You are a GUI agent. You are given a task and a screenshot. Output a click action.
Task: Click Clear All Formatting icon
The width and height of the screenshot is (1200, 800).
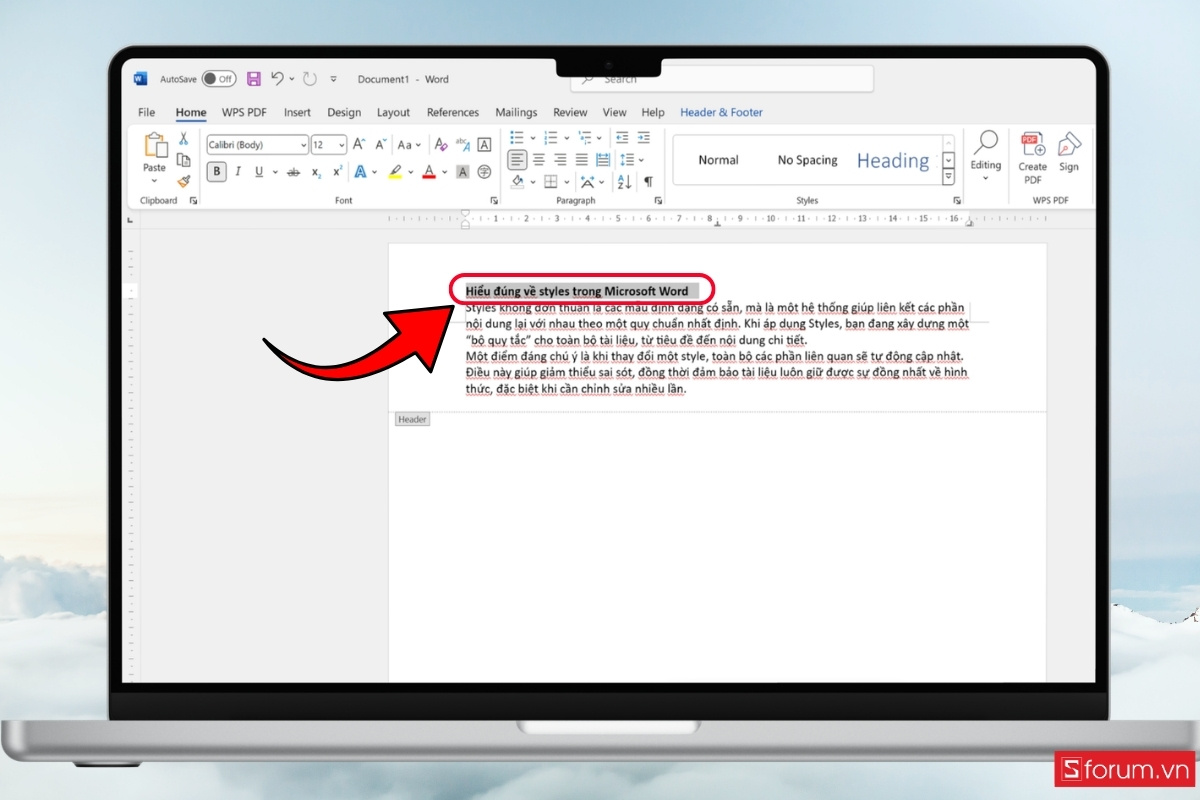(441, 145)
